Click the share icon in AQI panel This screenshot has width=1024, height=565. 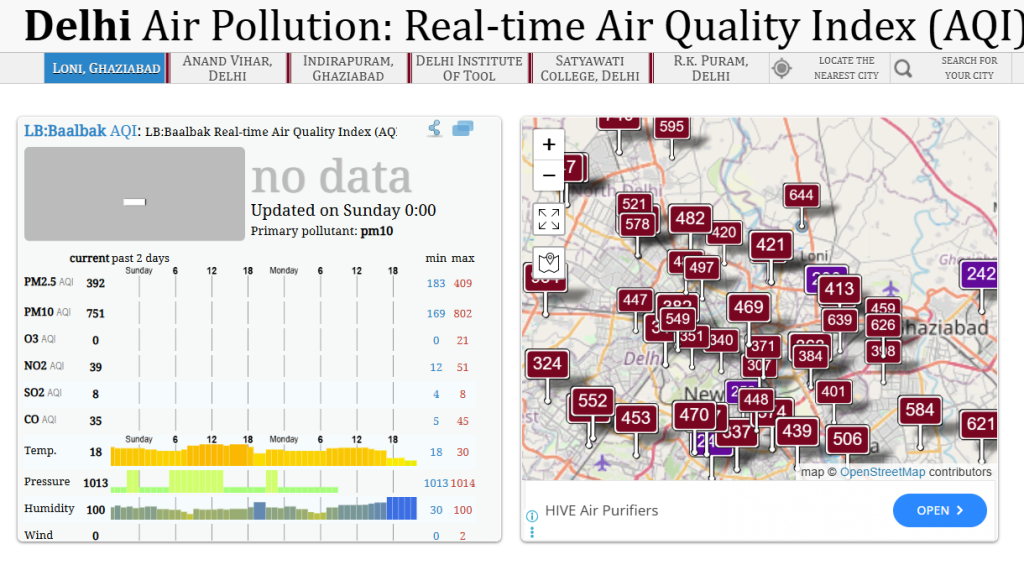435,129
